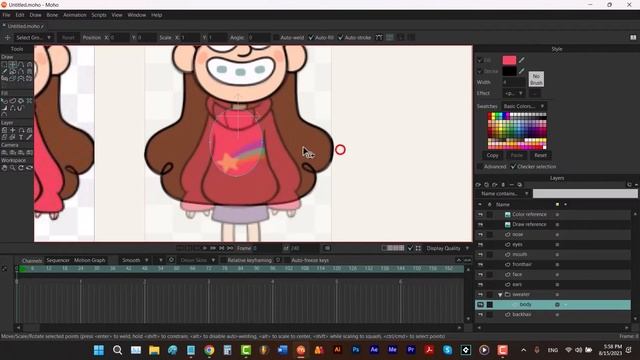Select the Pan Workspace hand tool
Screen dimensions: 640x360
(x=4, y=168)
